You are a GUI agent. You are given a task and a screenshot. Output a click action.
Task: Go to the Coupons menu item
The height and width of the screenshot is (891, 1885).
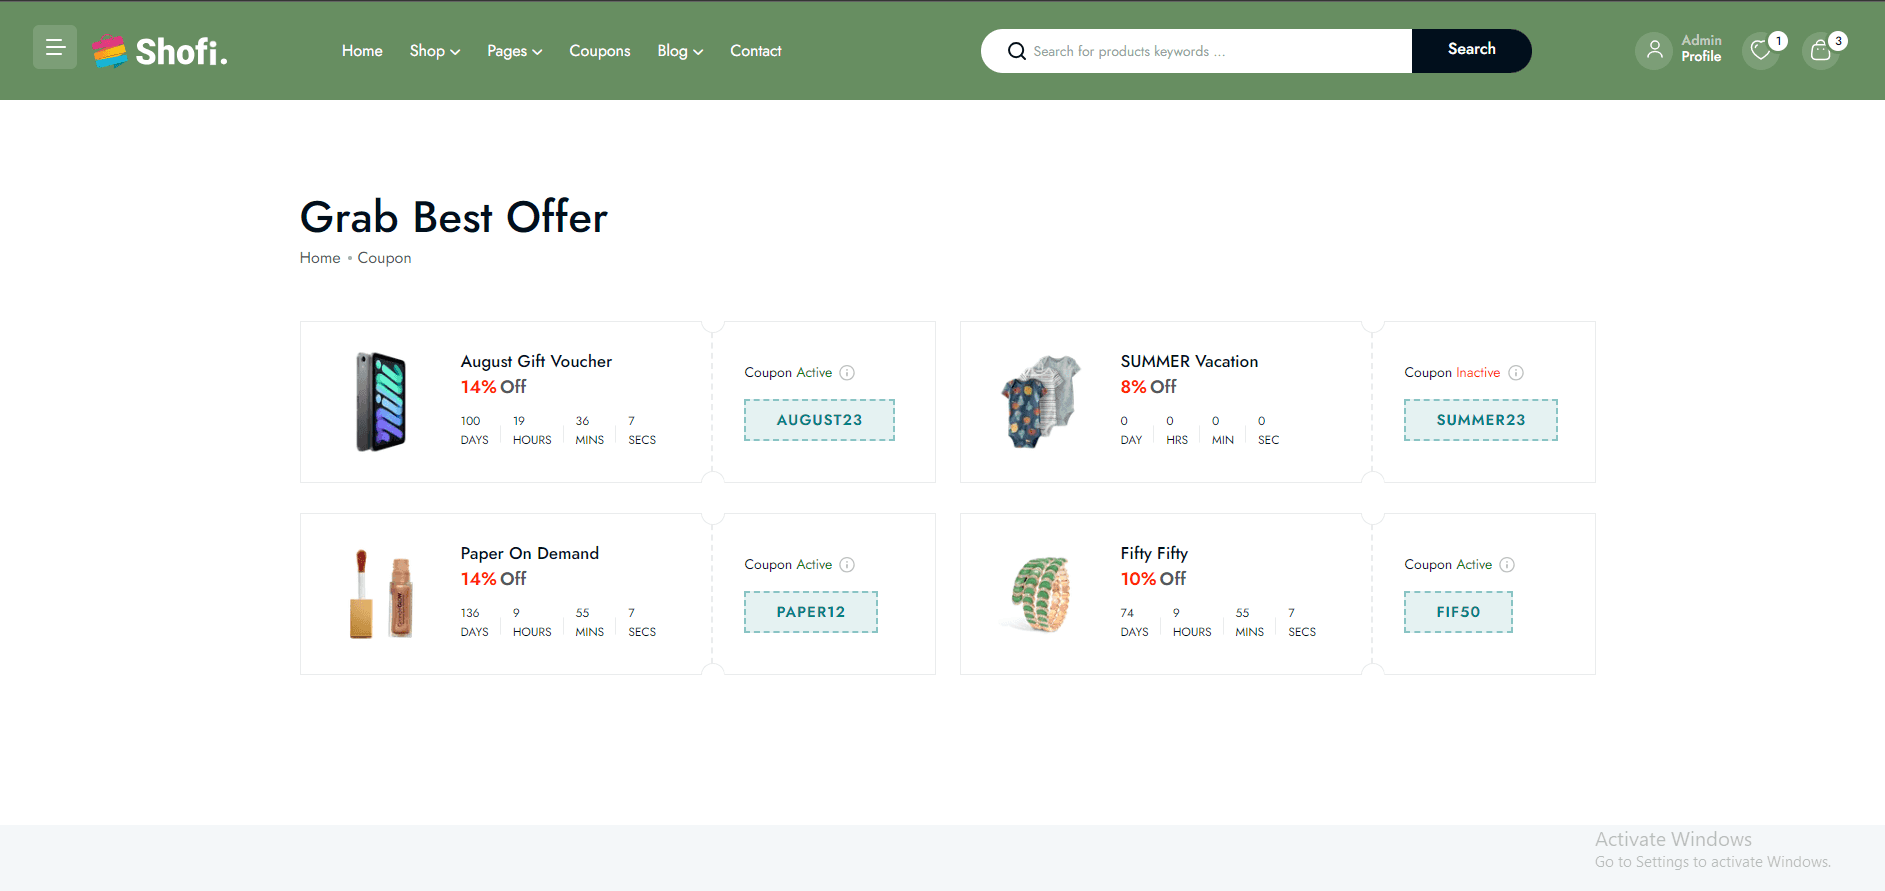tap(599, 51)
